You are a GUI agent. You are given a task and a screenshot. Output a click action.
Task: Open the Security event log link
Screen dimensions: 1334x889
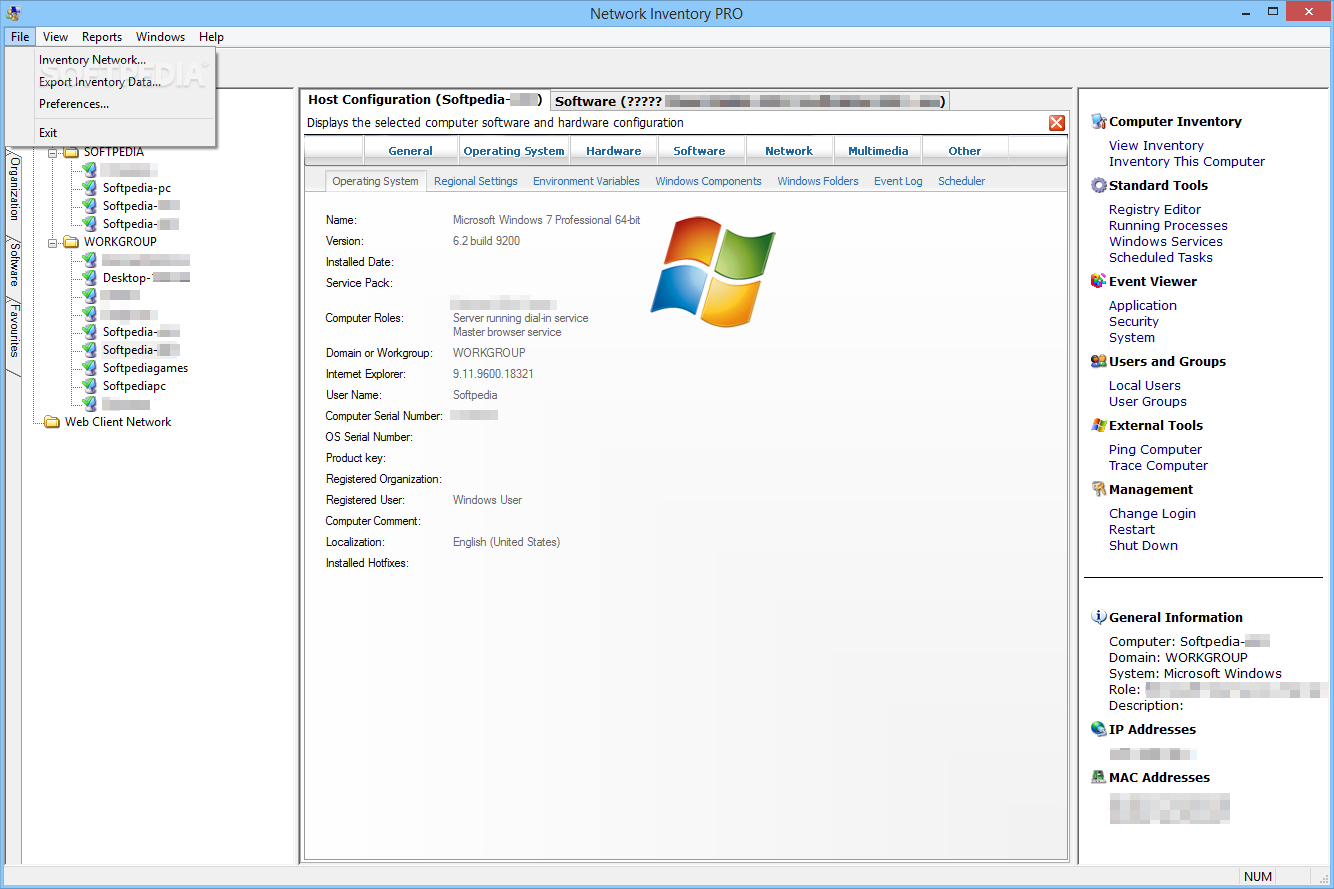(1134, 321)
